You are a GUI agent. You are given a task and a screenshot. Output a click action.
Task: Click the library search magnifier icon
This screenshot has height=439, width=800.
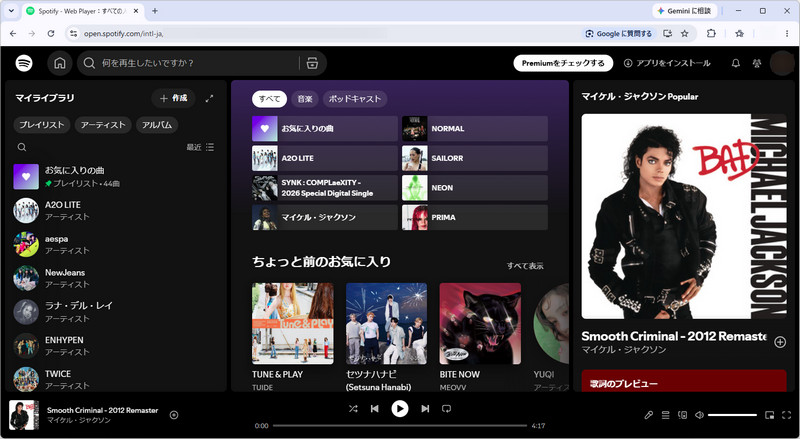22,147
